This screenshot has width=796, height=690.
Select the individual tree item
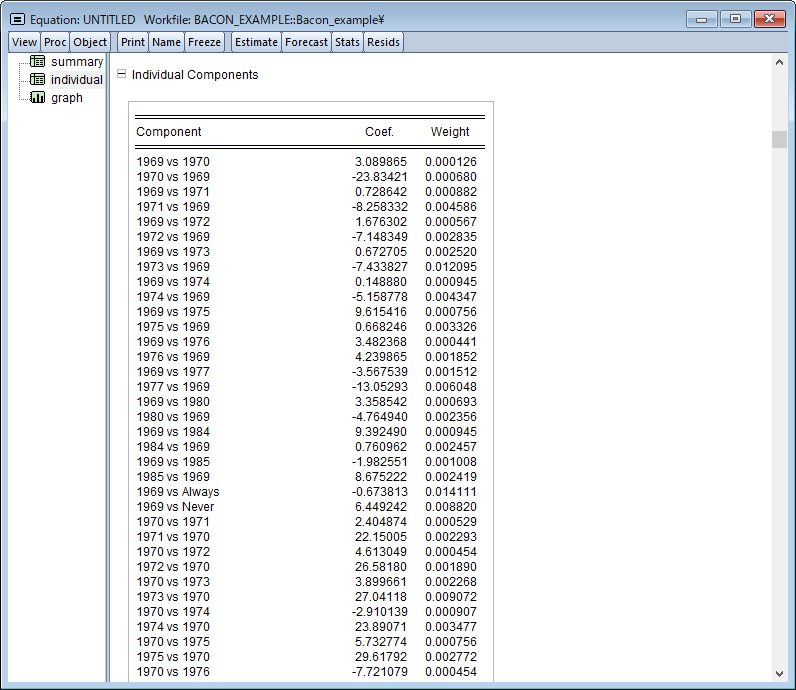[77, 80]
